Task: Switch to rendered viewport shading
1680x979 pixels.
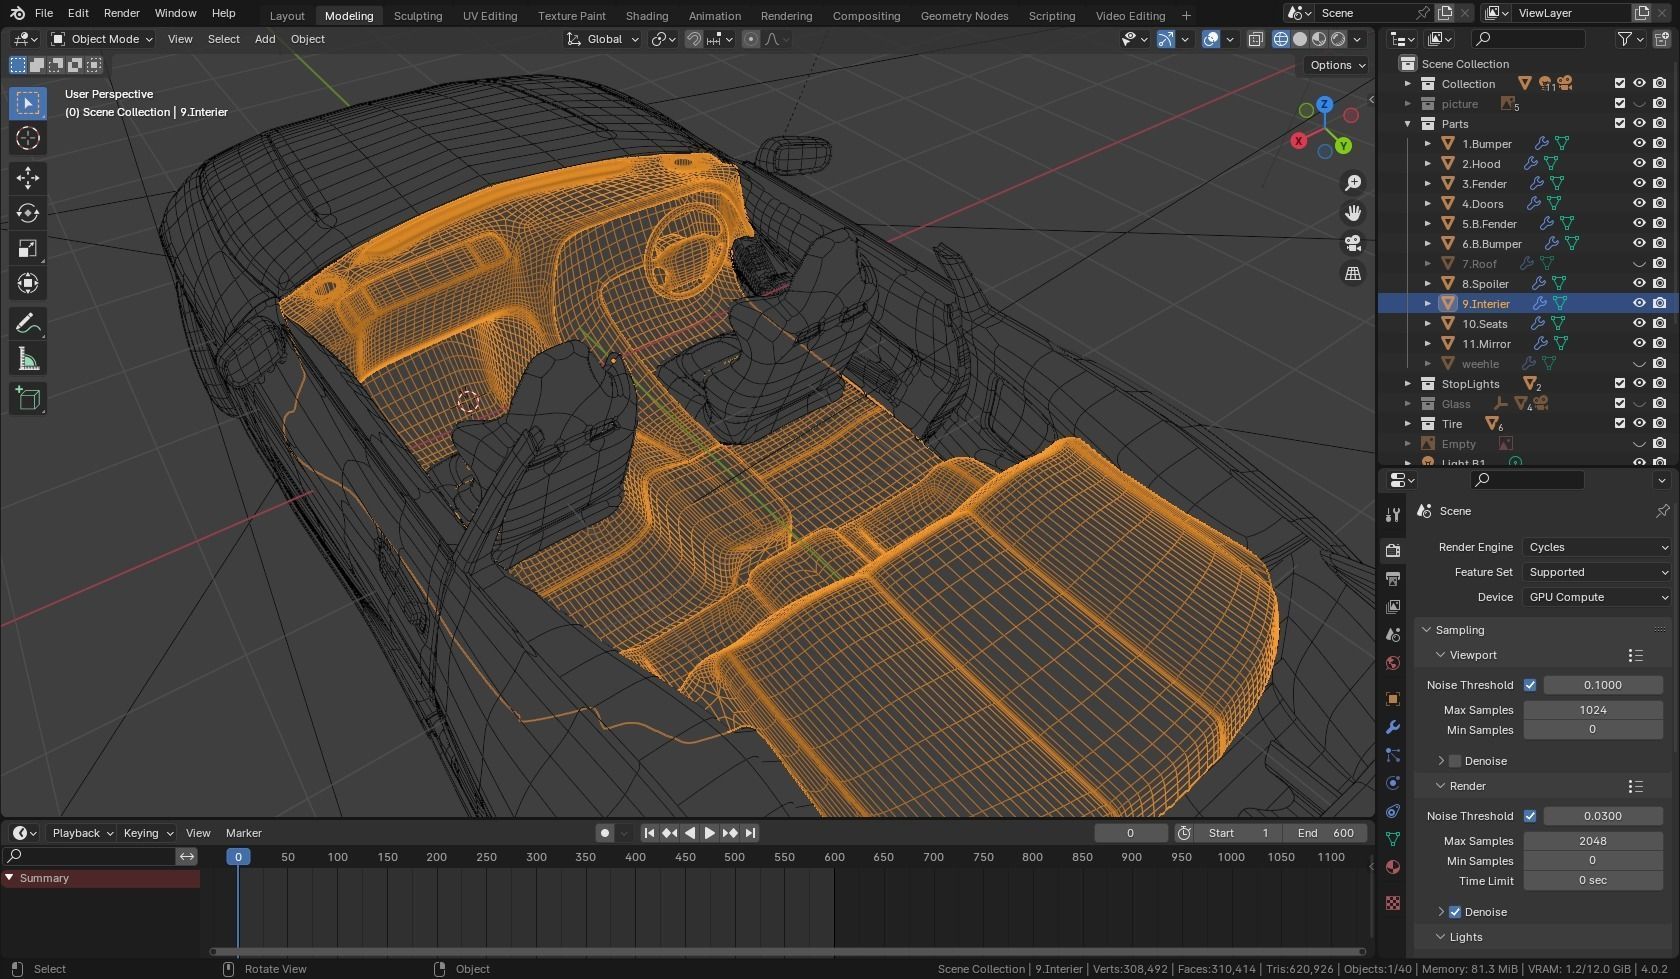Action: coord(1338,39)
